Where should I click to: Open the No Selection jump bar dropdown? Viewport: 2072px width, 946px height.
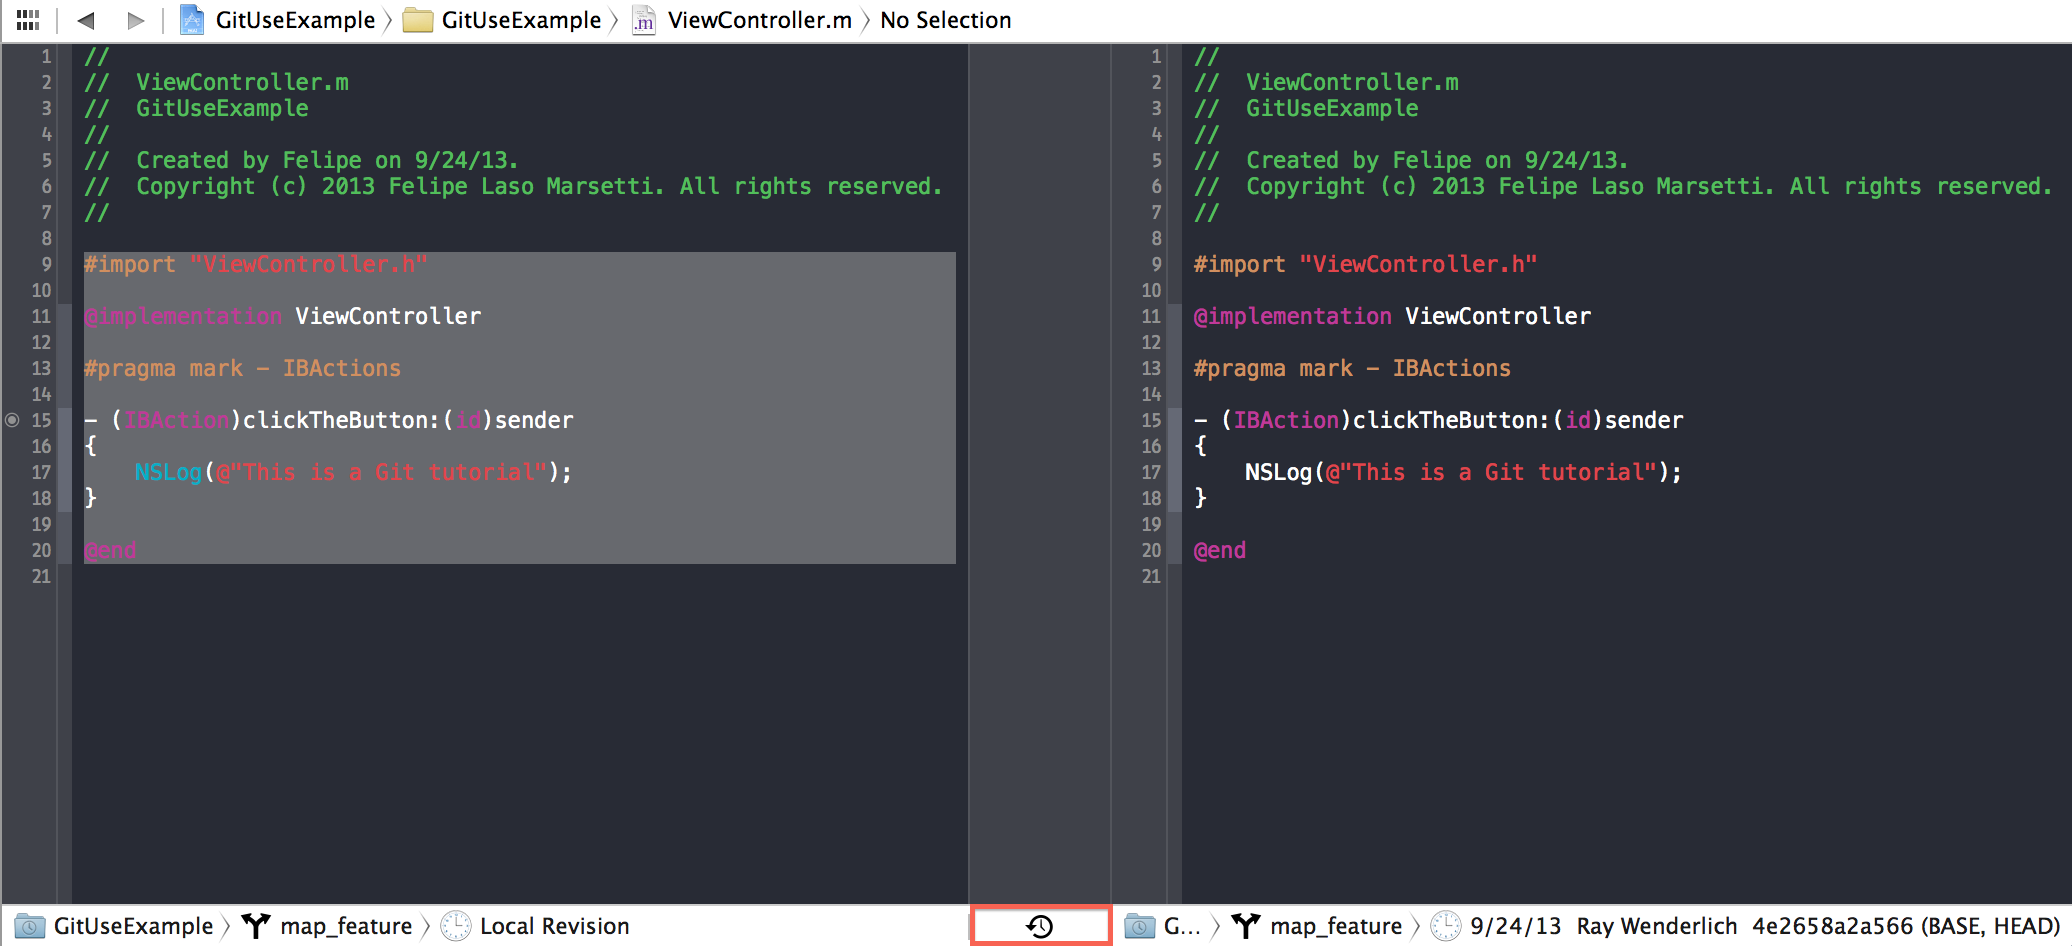(944, 19)
